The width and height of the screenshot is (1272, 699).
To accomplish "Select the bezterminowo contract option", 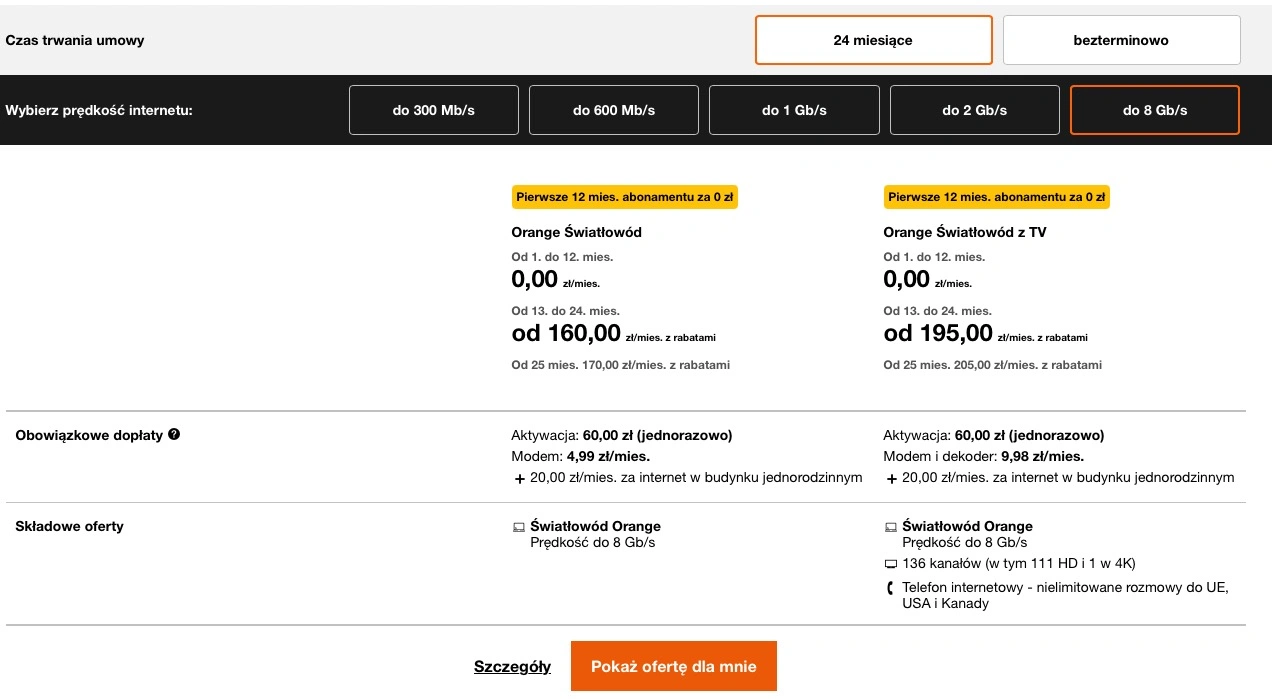I will click(x=1121, y=40).
